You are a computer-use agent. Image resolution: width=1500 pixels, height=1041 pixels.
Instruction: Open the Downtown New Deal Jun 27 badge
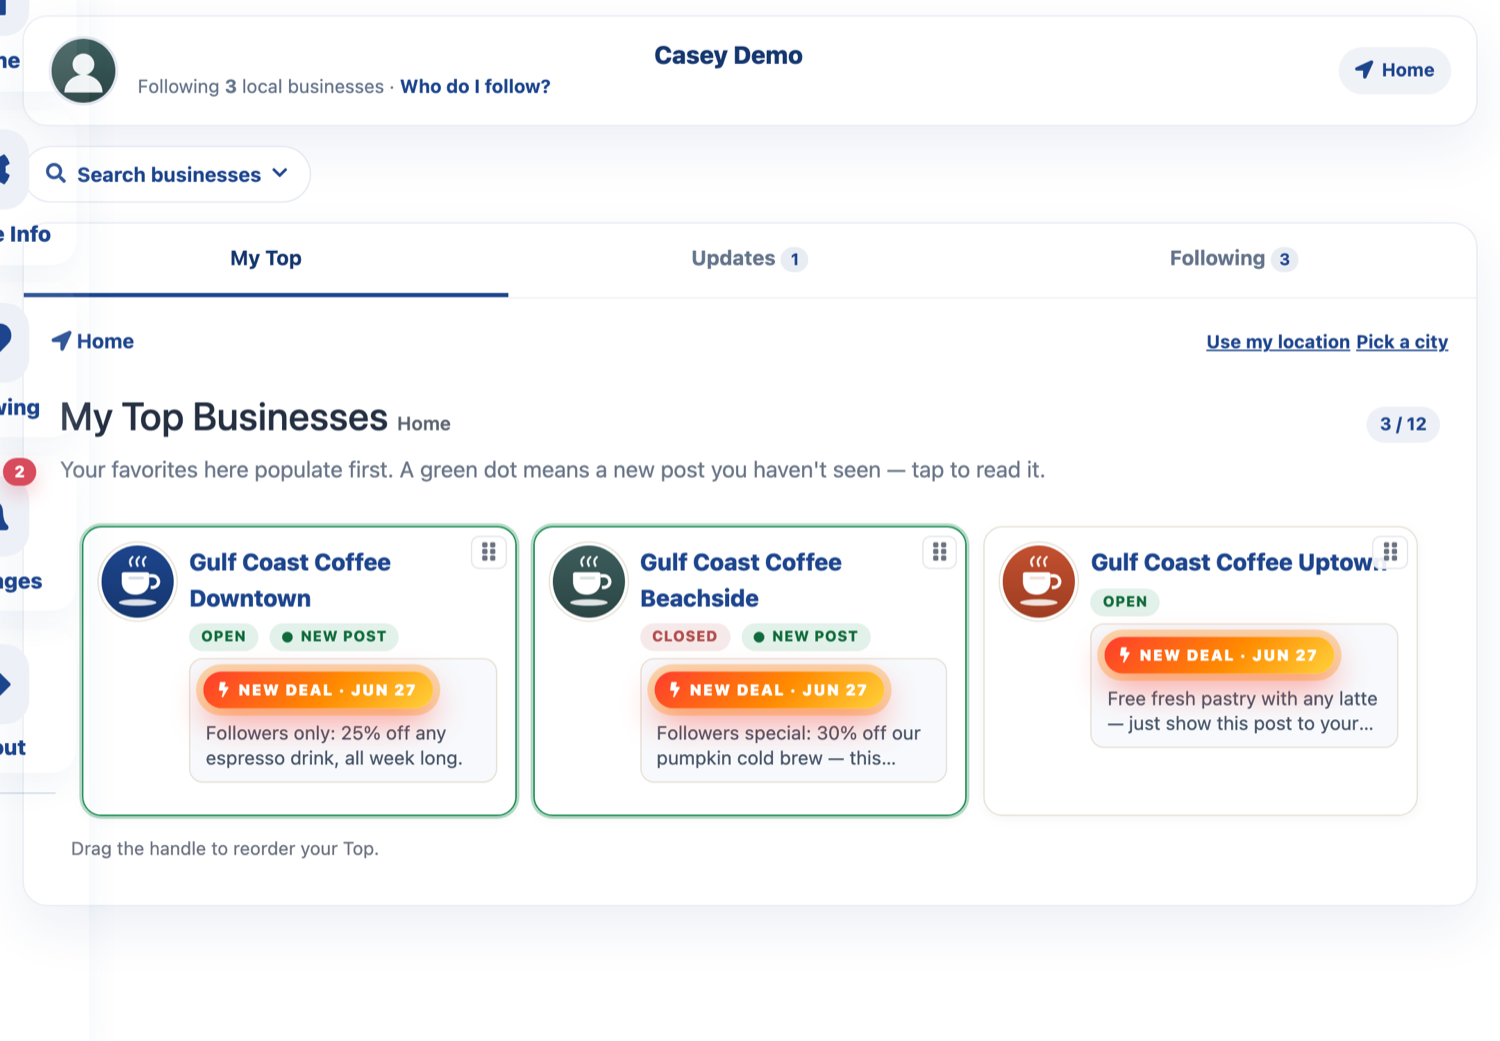click(317, 690)
